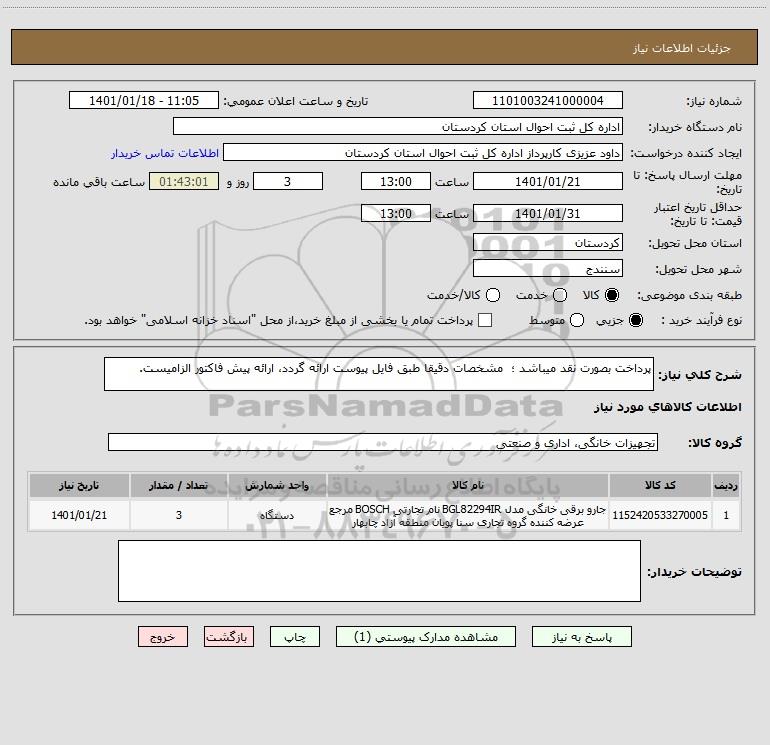Click item code 1152420533270005 cell
The height and width of the screenshot is (745, 770).
click(x=660, y=515)
